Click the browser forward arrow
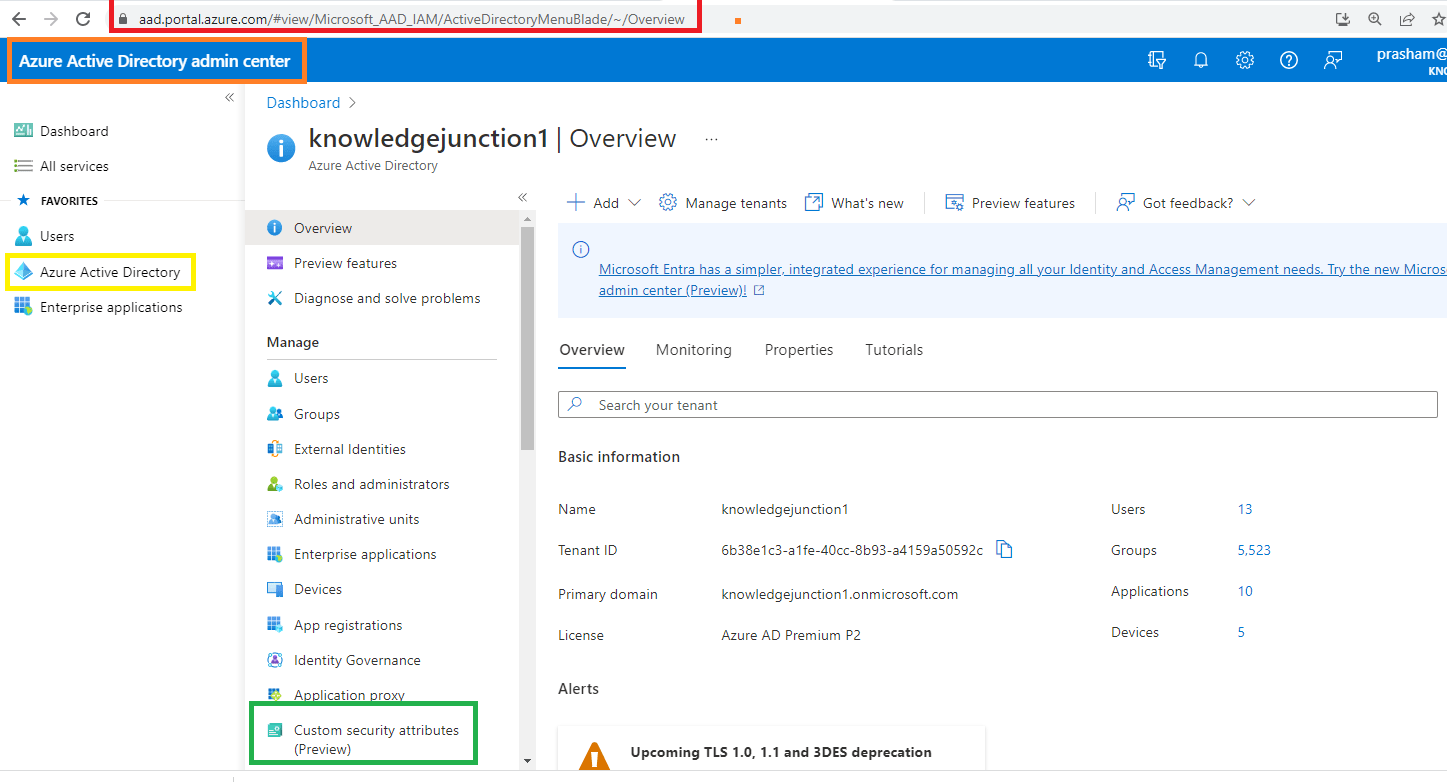1447x782 pixels. [x=51, y=19]
